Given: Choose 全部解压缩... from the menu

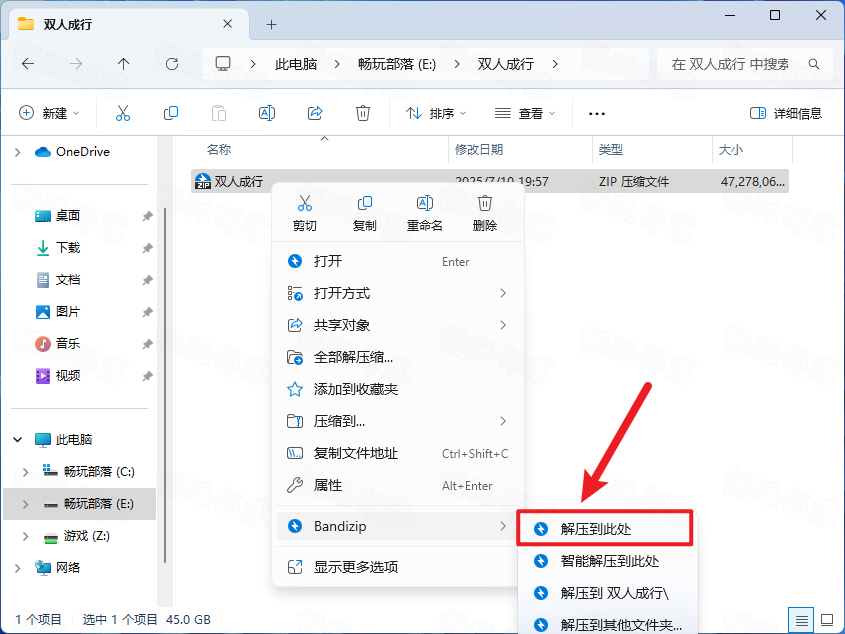Looking at the screenshot, I should [397, 357].
